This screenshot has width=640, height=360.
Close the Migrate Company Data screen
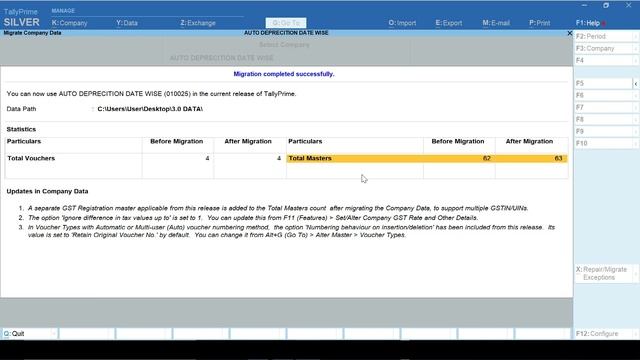click(x=570, y=33)
